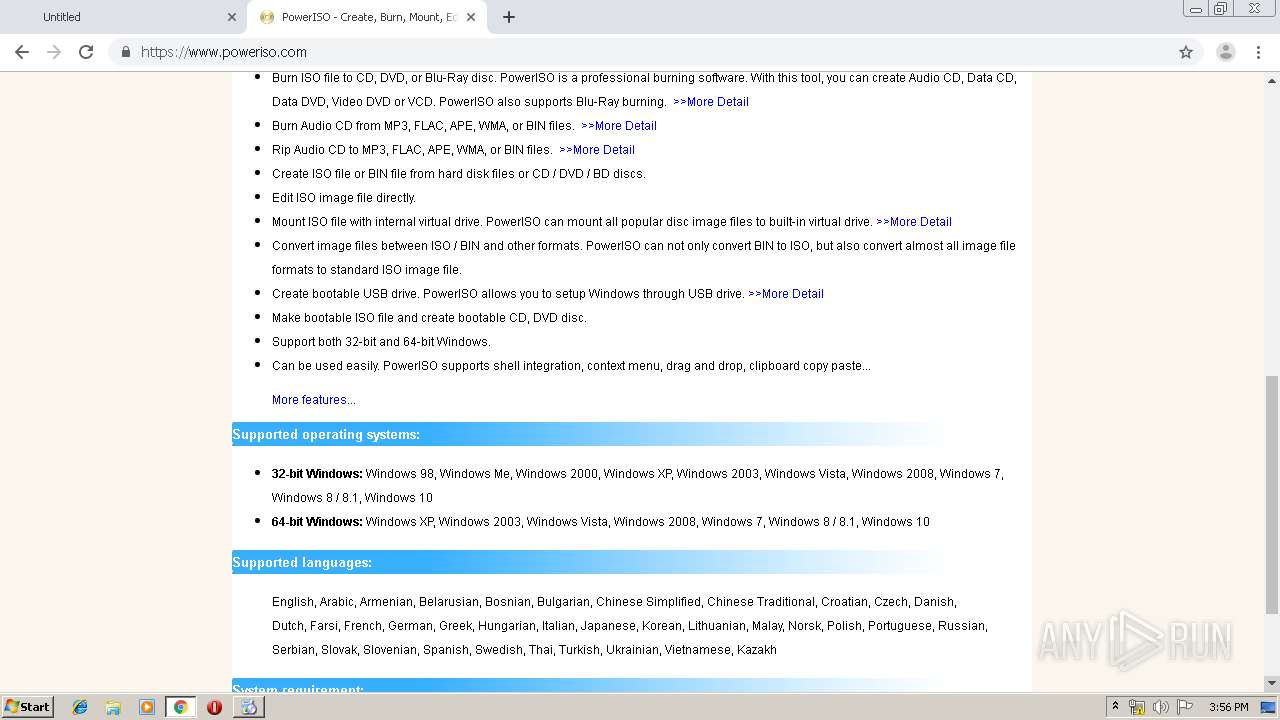Click 'Make bootable ISO file' line
This screenshot has width=1280, height=720.
pos(429,318)
